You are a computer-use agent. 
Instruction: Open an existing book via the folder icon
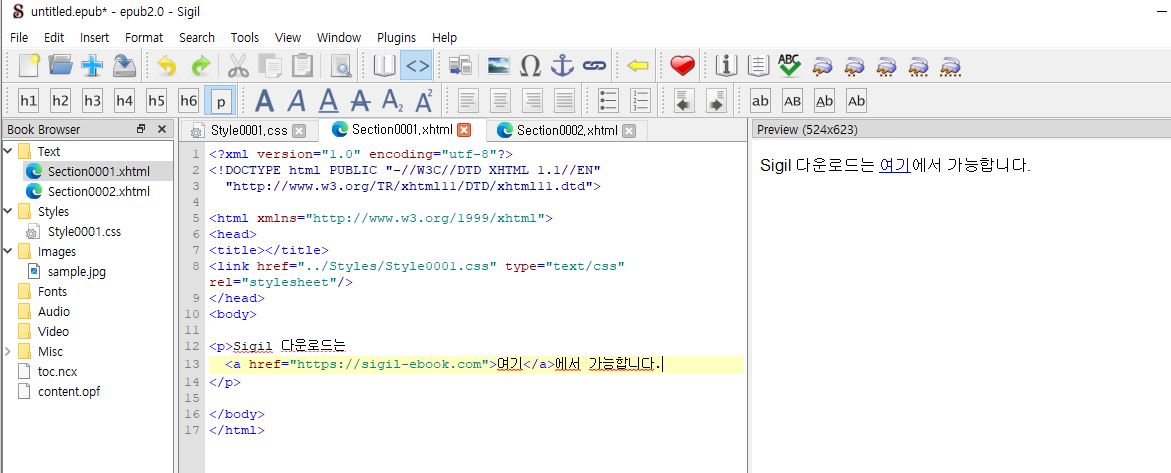(x=60, y=66)
